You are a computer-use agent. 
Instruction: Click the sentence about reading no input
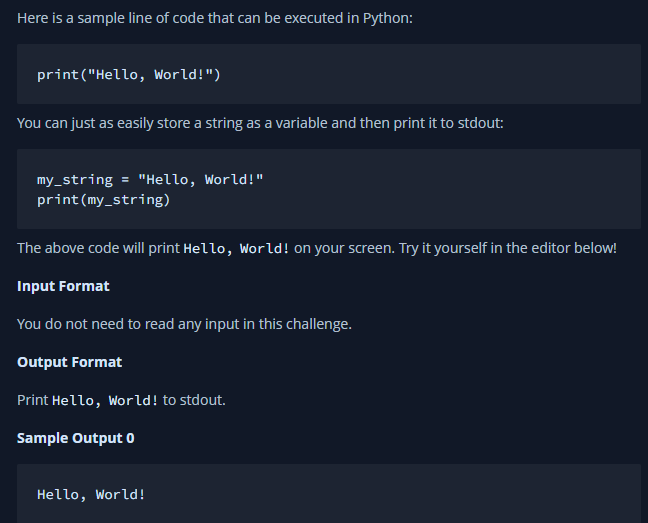click(184, 324)
